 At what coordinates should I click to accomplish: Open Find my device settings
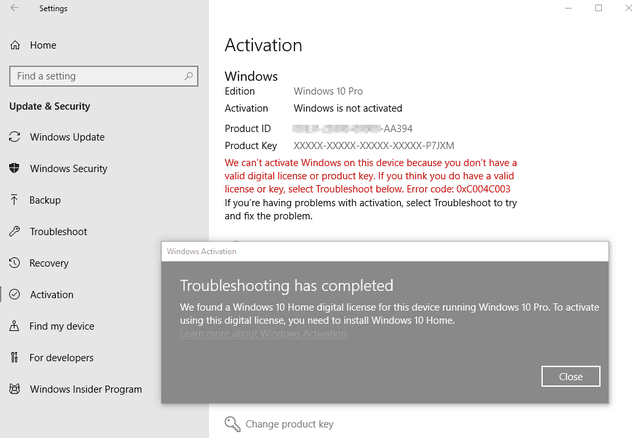pyautogui.click(x=62, y=326)
